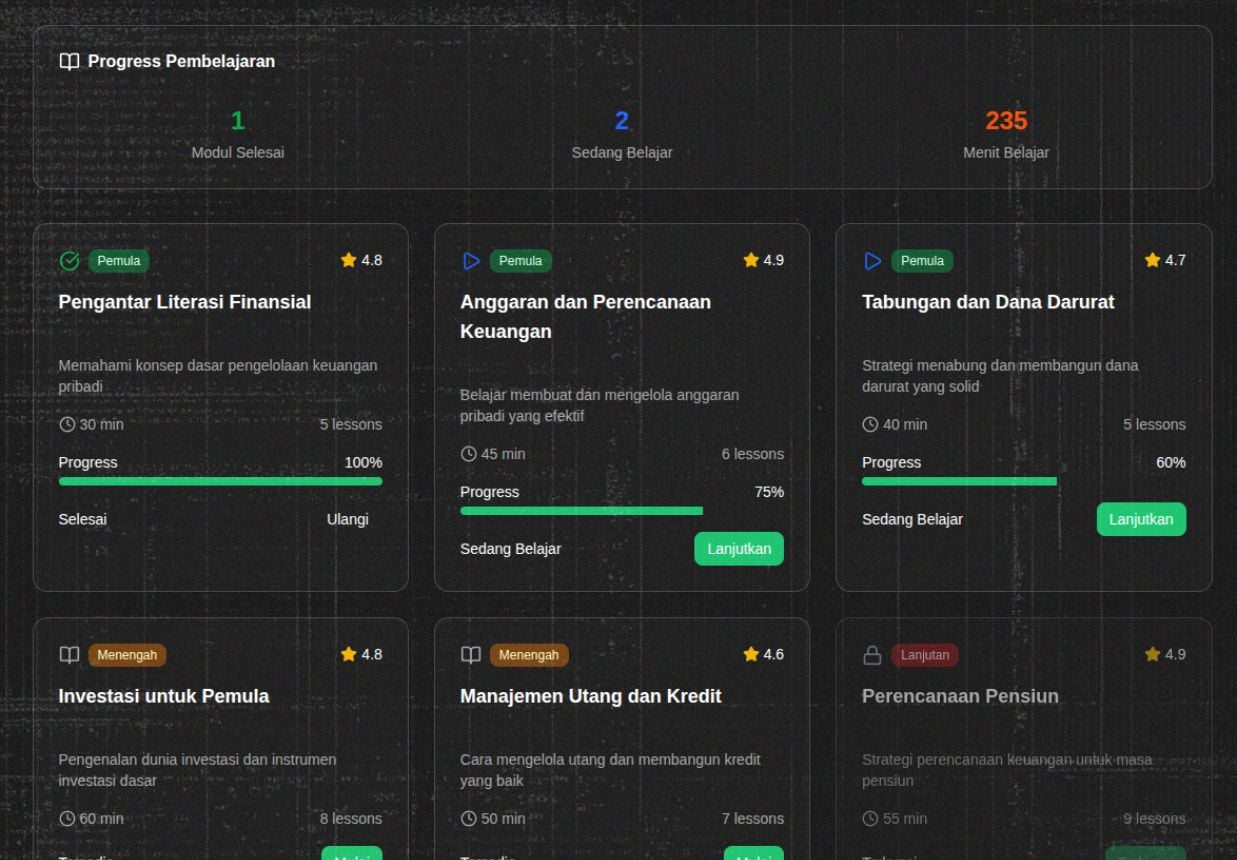Screen dimensions: 1237x860
Task: Click the Menengah badge on Investasi untuk Pemula
Action: [x=128, y=655]
